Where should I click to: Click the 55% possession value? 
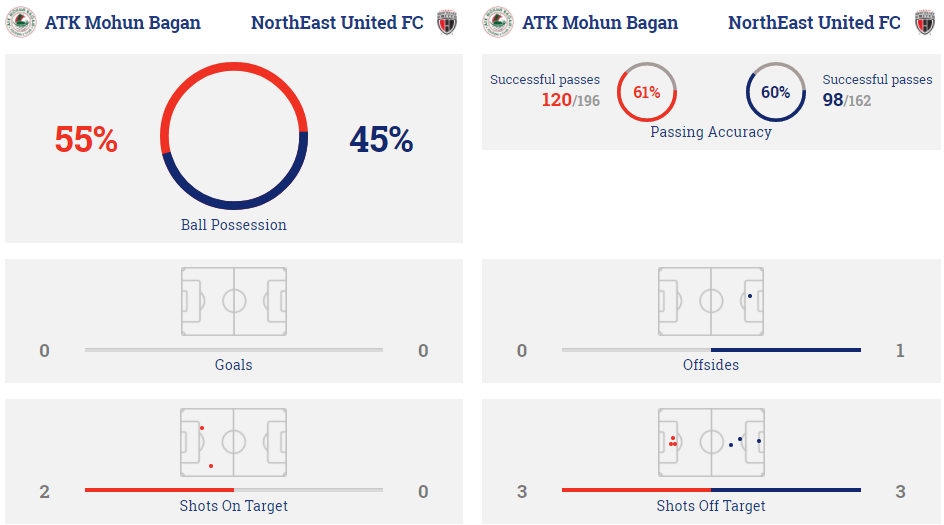pos(86,140)
